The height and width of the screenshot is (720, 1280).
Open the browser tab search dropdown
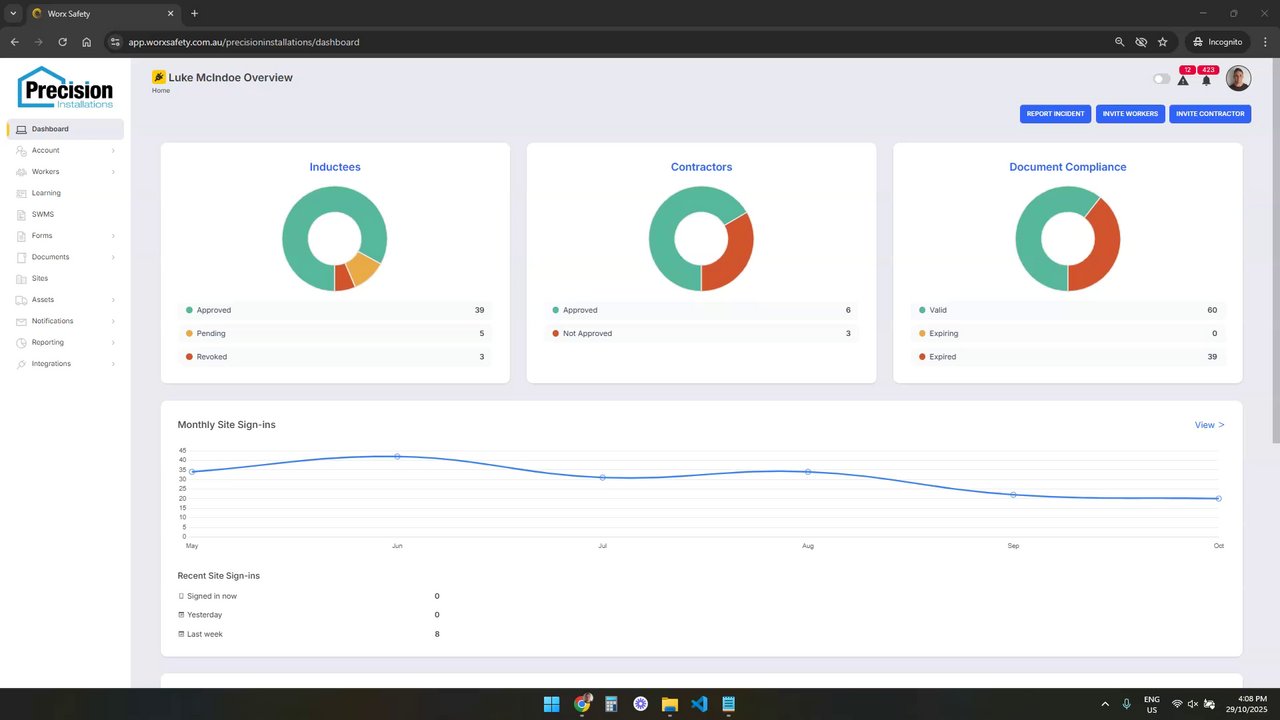click(13, 13)
